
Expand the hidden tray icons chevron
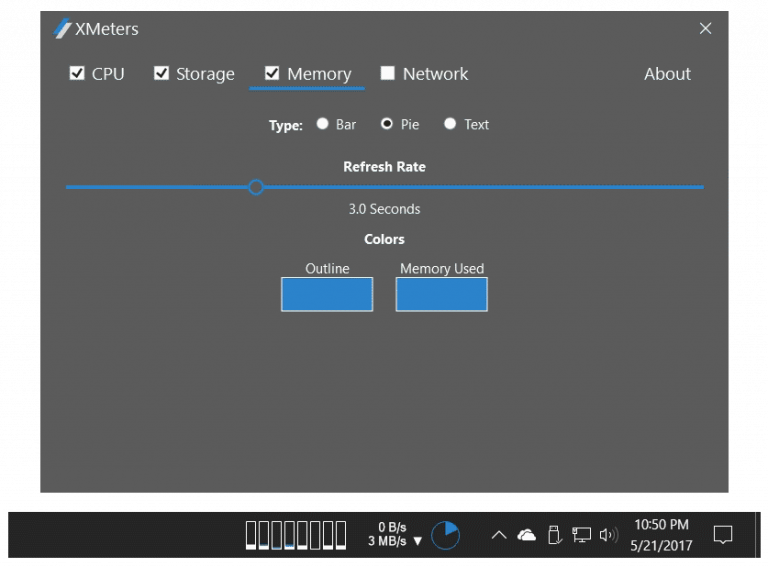tap(498, 535)
